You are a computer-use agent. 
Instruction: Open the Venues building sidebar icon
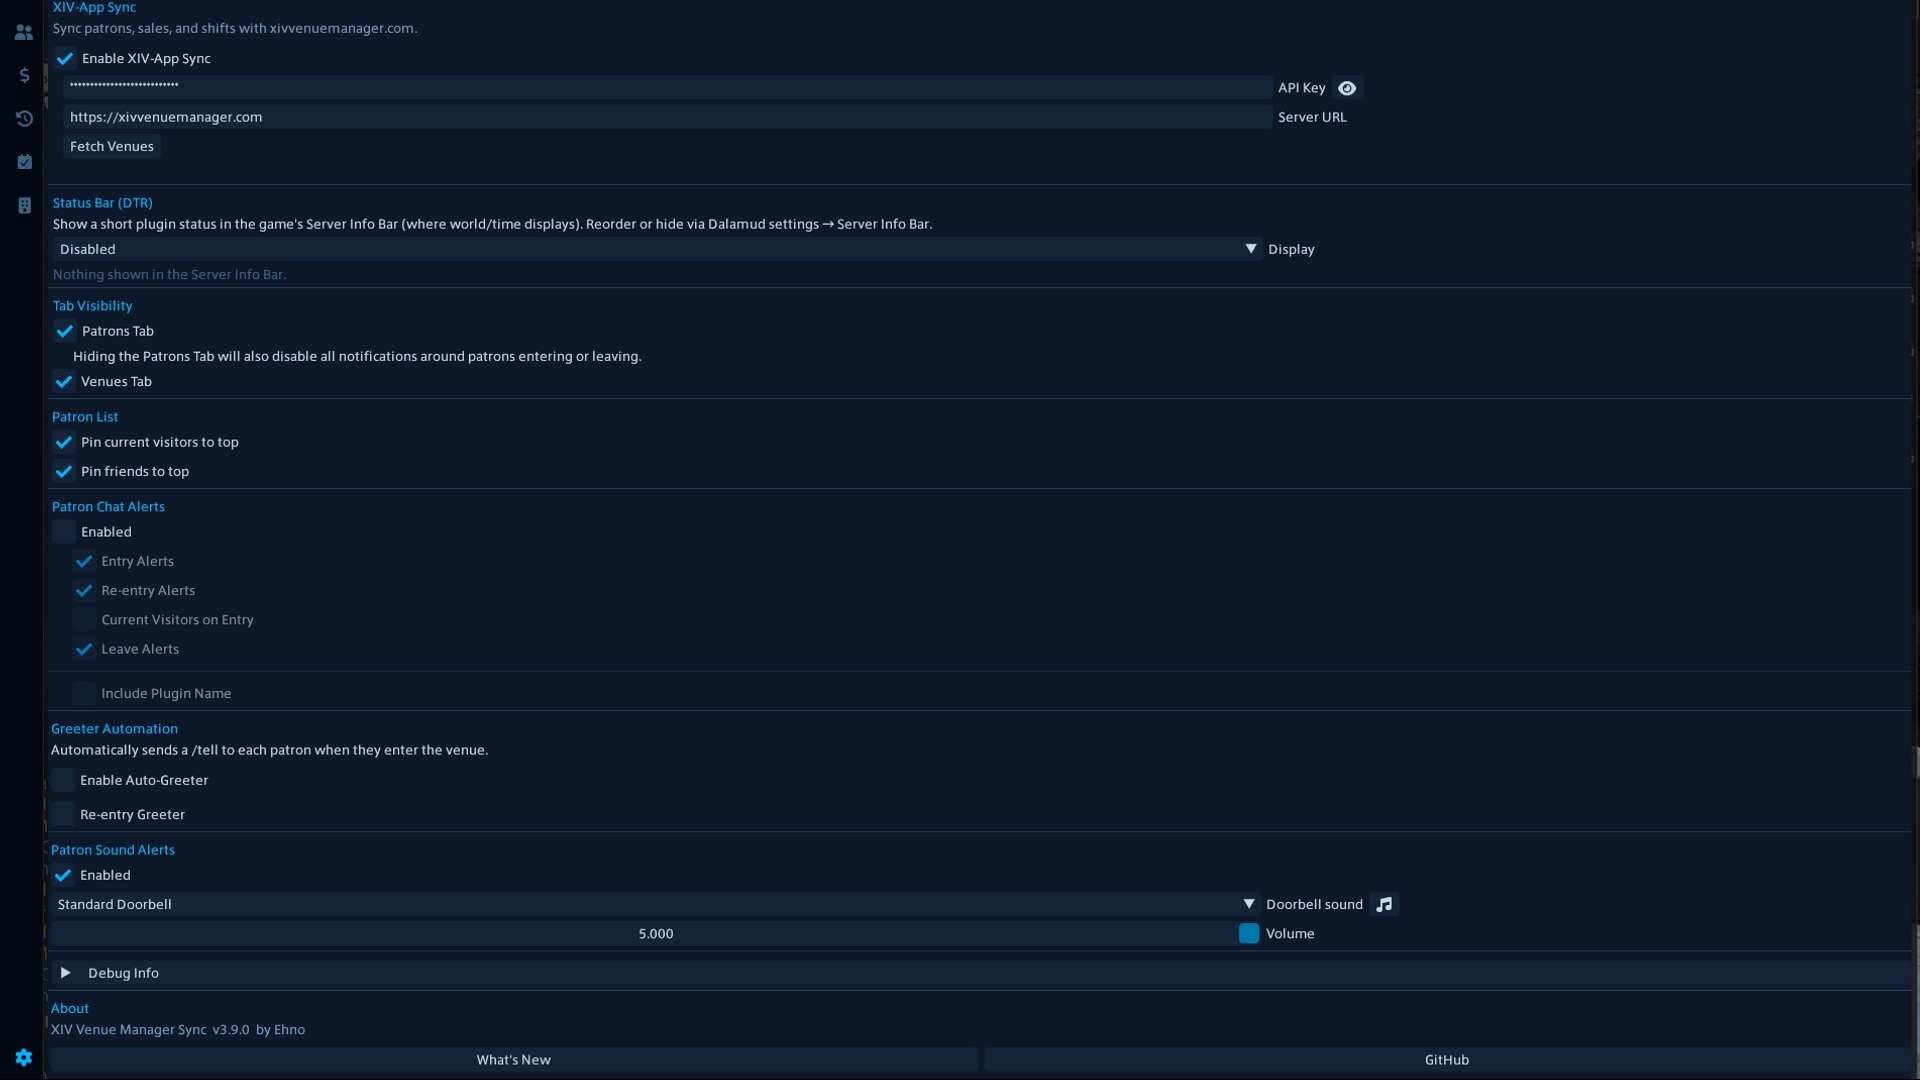click(24, 205)
